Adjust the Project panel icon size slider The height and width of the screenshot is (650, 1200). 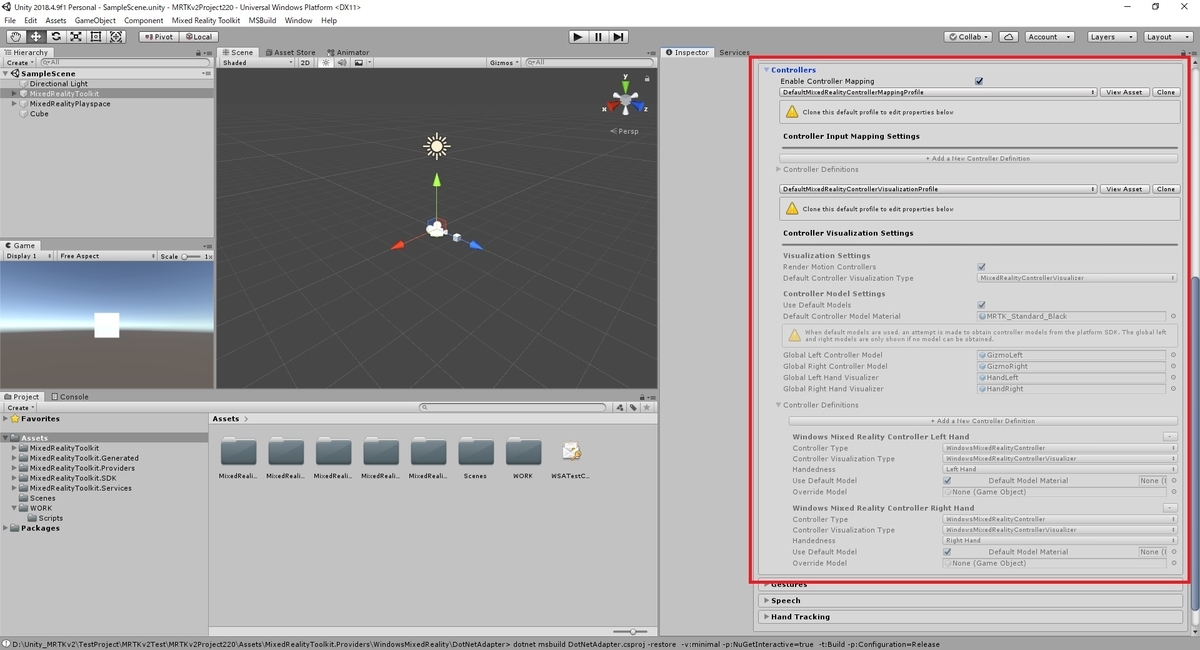tap(632, 632)
